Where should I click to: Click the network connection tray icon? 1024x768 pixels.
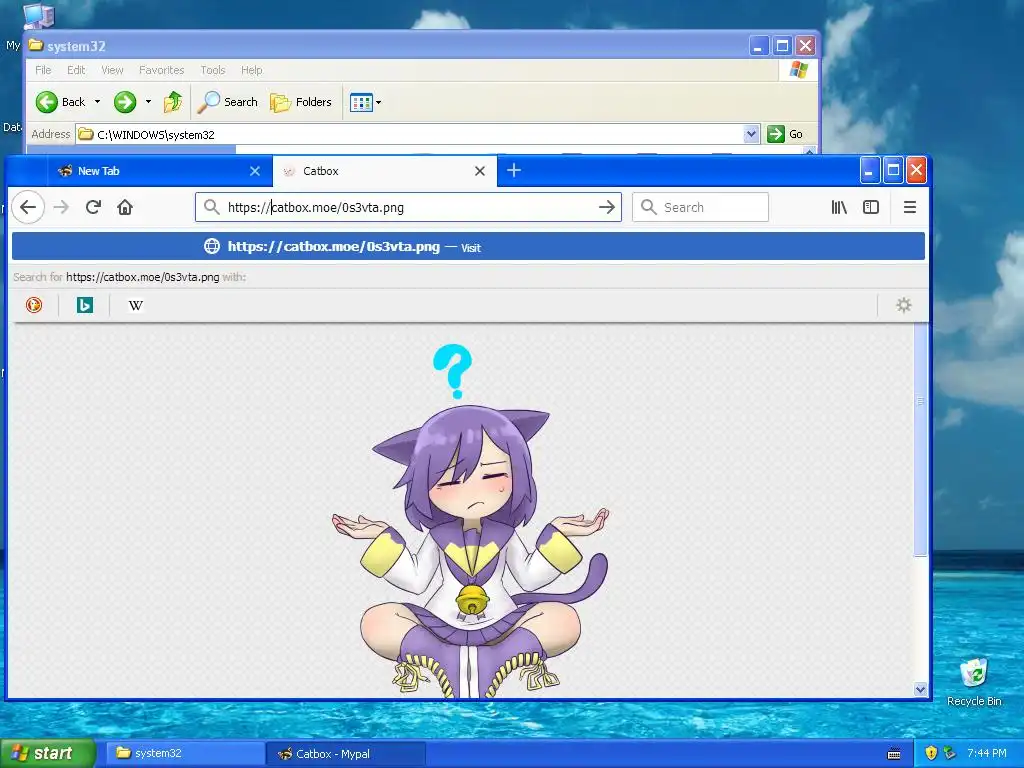(950, 753)
